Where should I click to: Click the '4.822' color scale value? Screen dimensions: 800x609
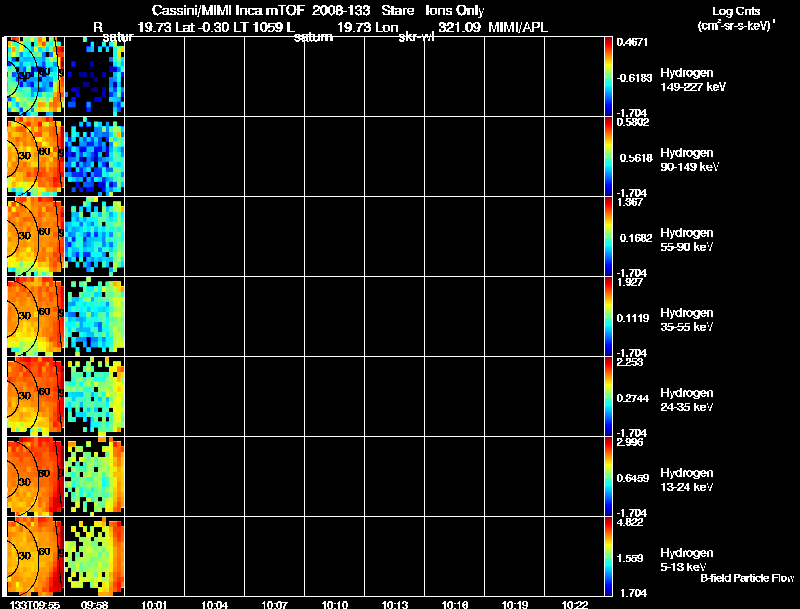[x=630, y=522]
